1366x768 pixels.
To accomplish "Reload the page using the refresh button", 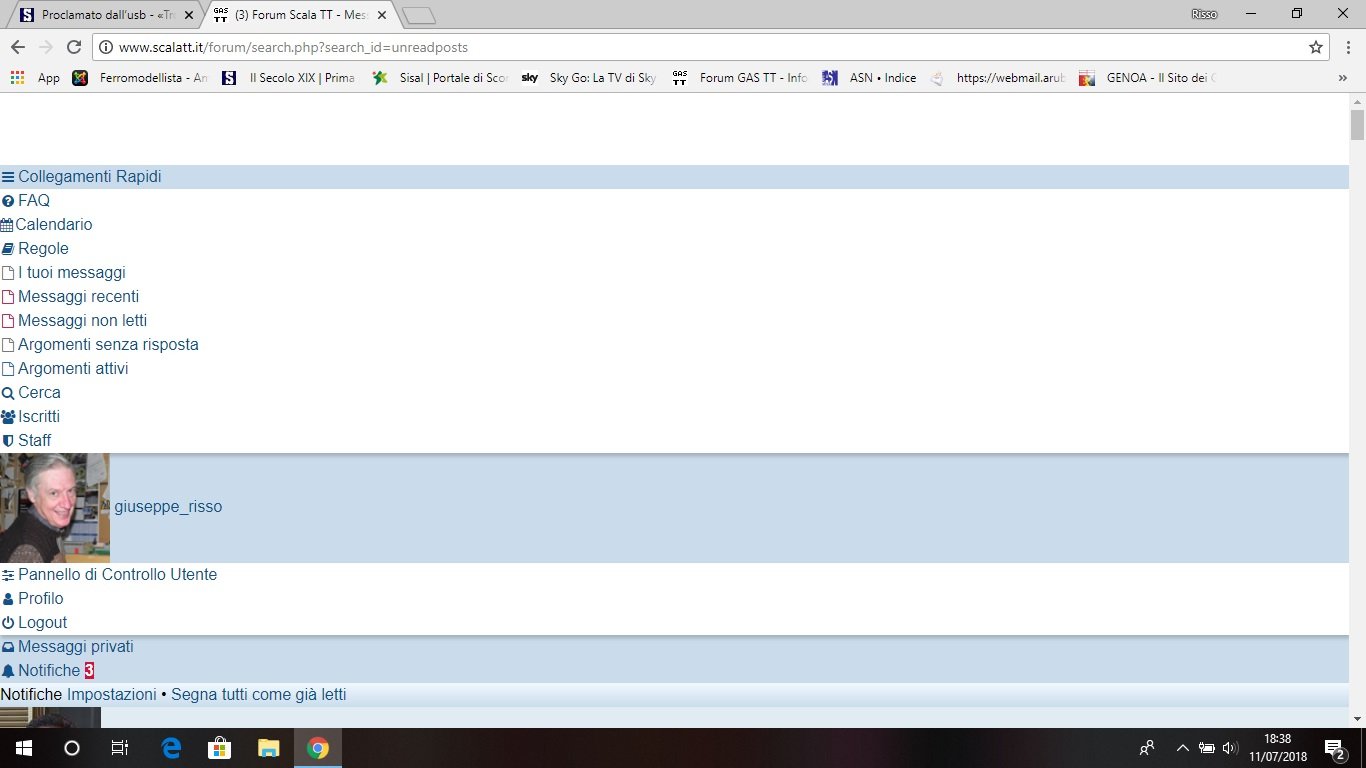I will click(x=73, y=47).
